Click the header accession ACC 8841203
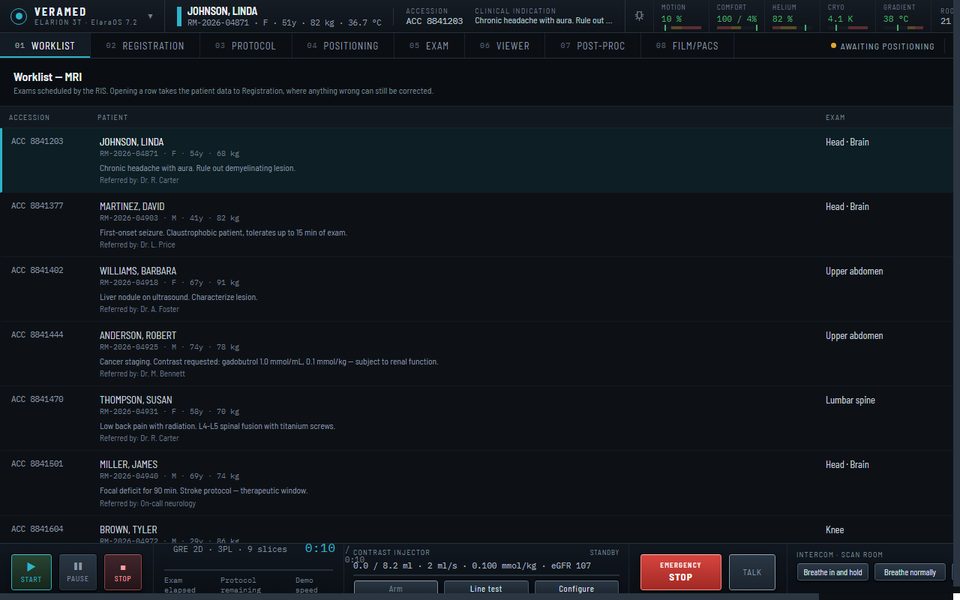The width and height of the screenshot is (960, 600). pos(434,21)
